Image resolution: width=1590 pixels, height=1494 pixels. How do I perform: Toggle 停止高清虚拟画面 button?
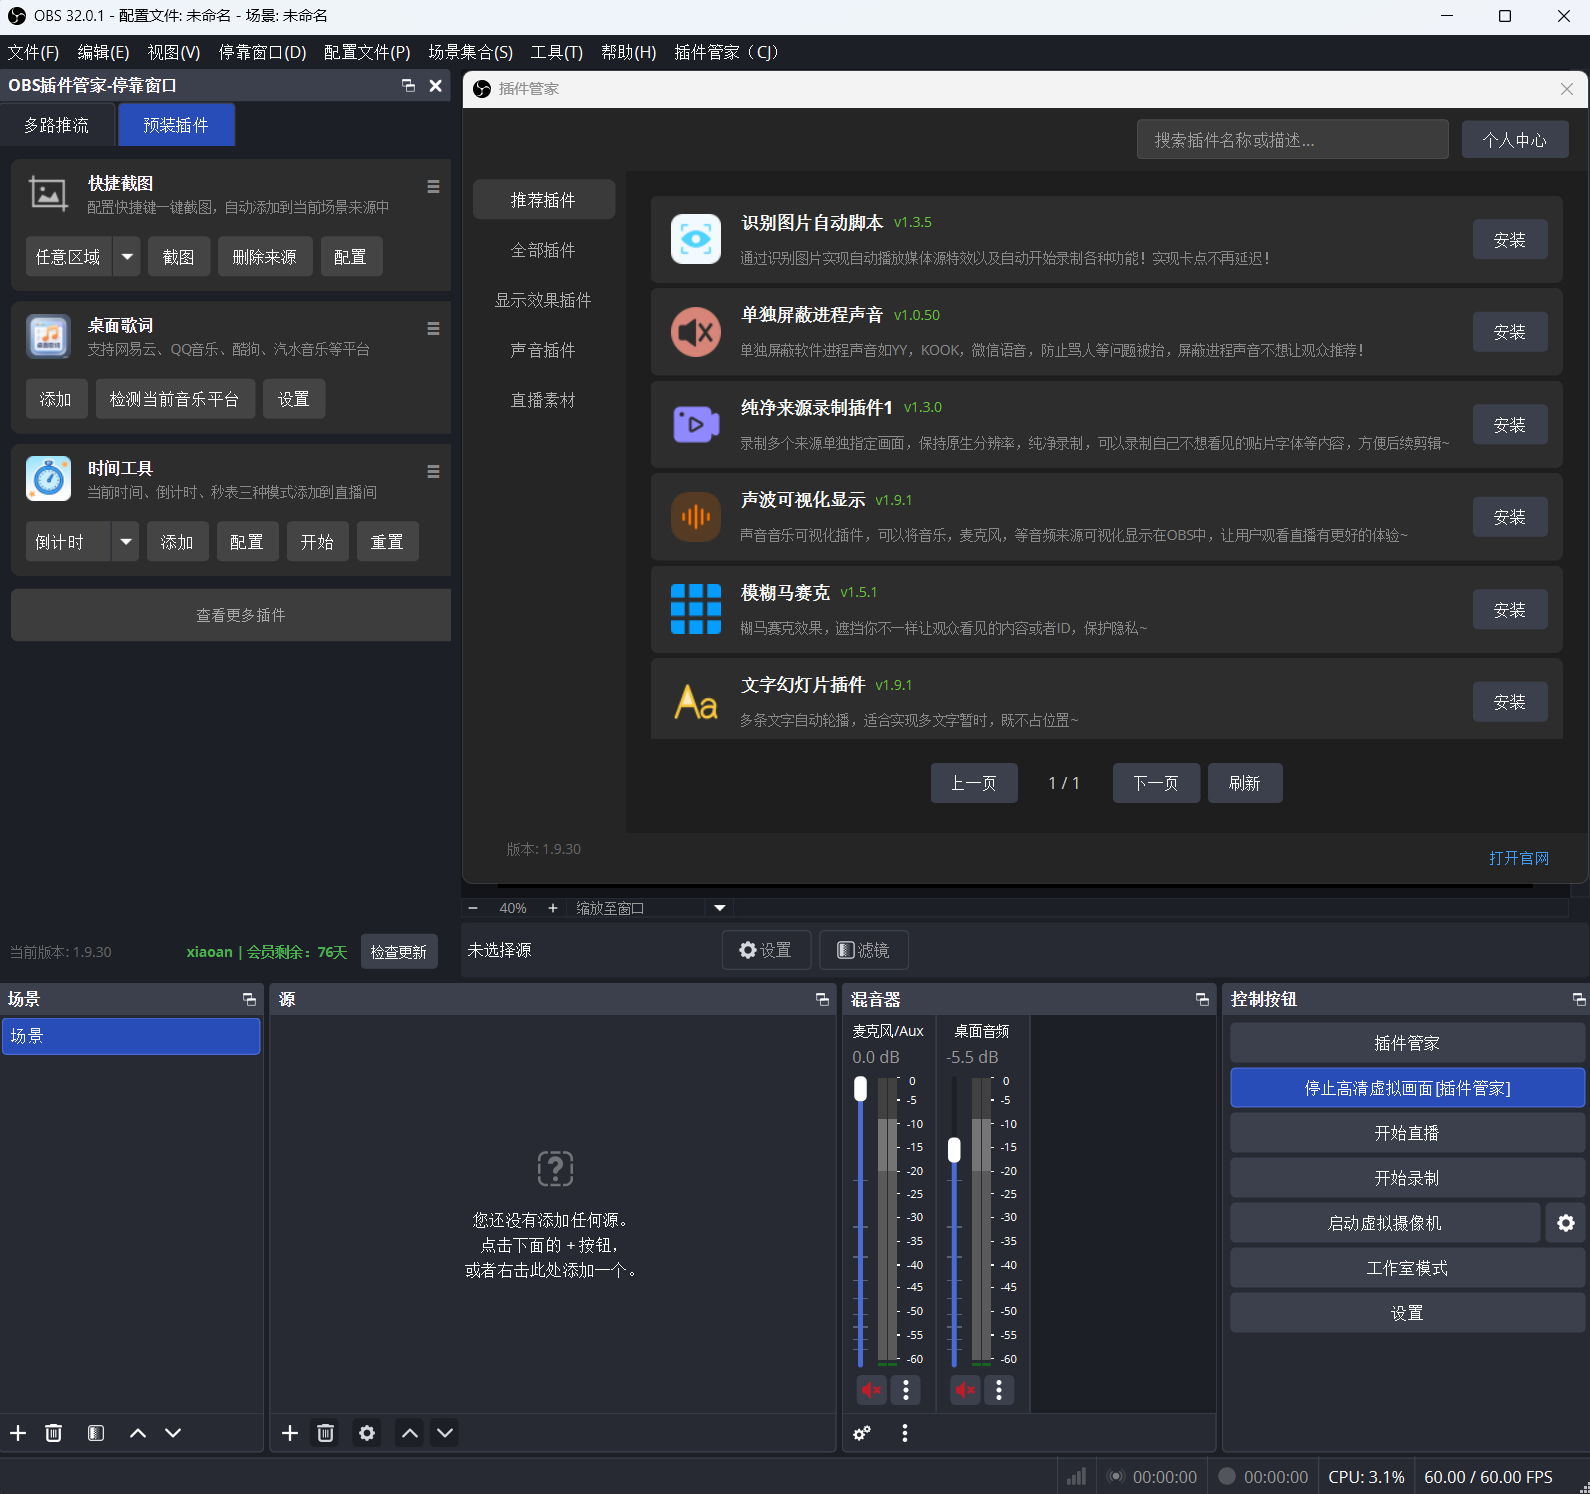coord(1406,1088)
